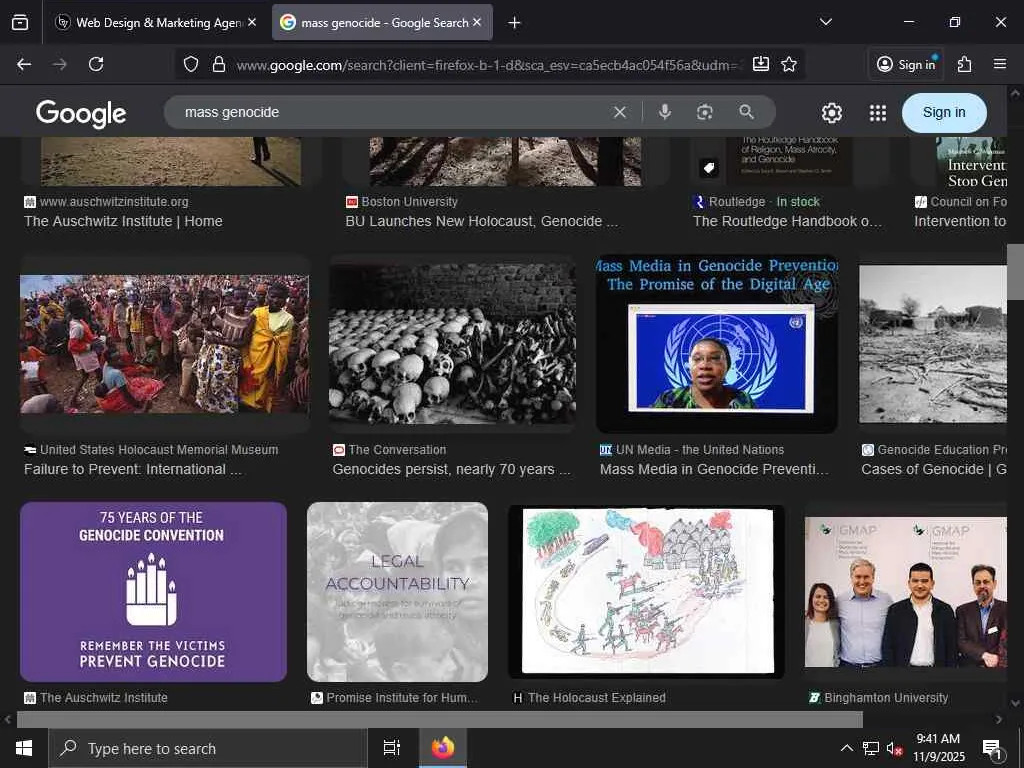The height and width of the screenshot is (768, 1024).
Task: Open Genocides persist, nearly 70 years link
Action: [451, 470]
